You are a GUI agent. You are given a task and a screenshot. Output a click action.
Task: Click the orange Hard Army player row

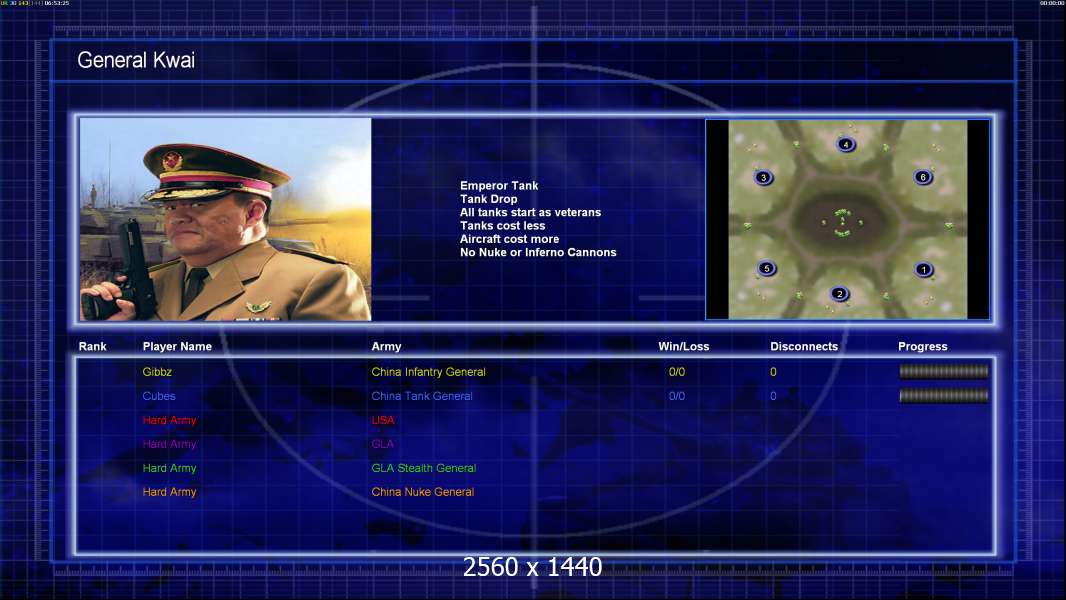tap(169, 492)
